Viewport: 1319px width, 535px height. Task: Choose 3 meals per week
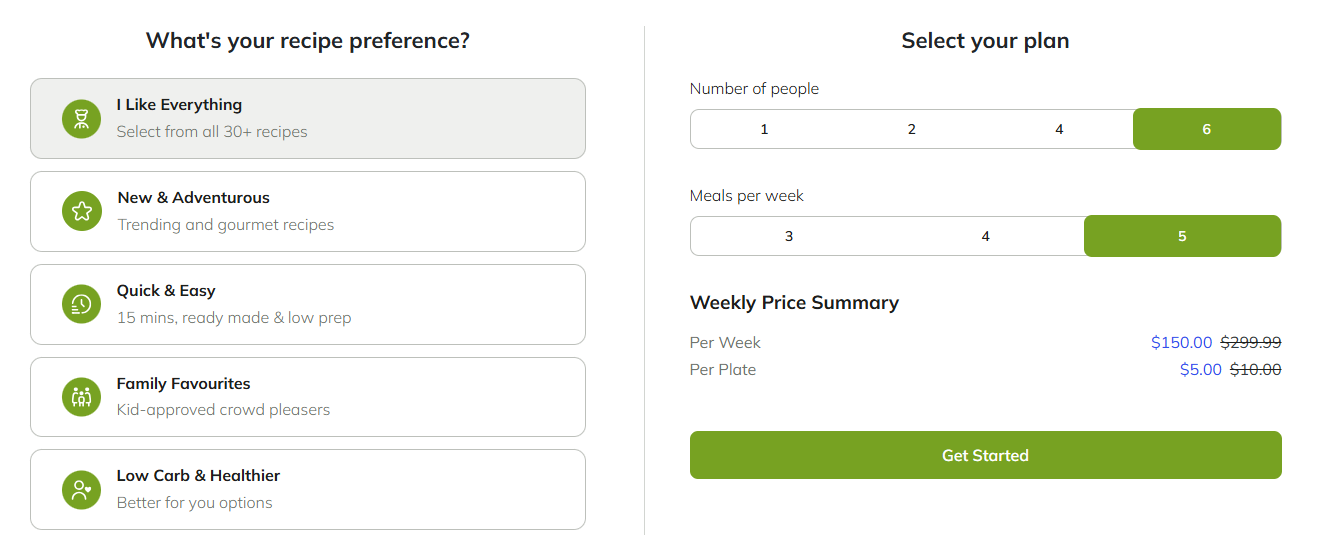[789, 236]
